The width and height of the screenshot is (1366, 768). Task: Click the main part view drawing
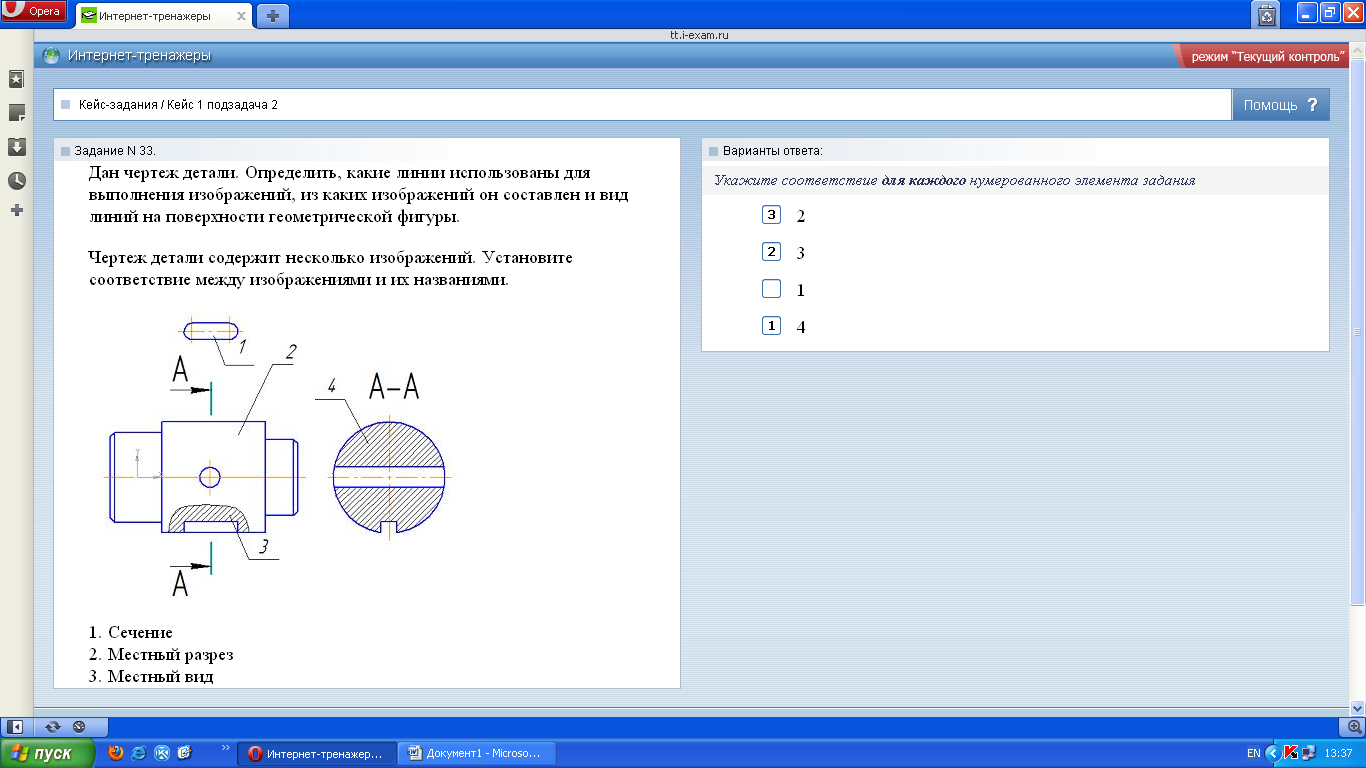(x=204, y=477)
